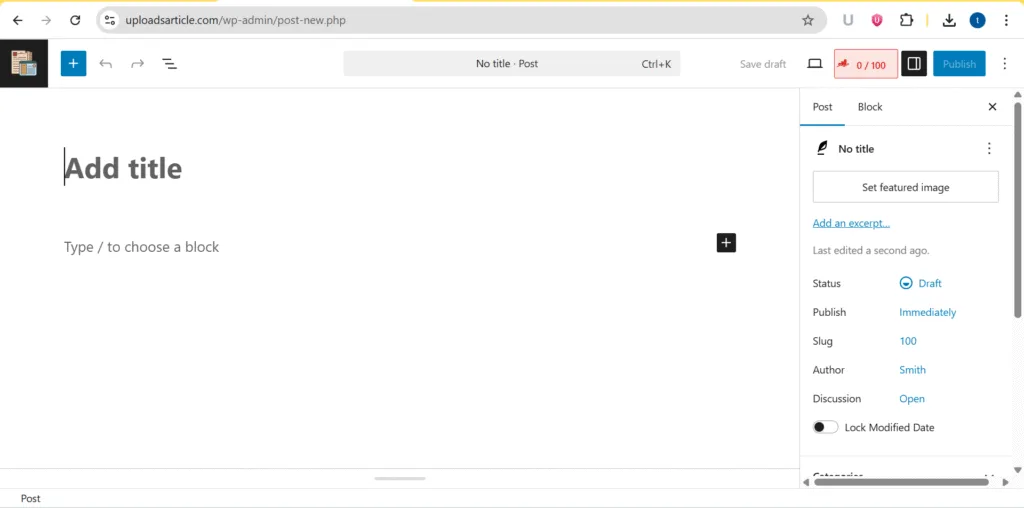Click the browser back arrow
This screenshot has width=1024, height=508.
point(18,20)
